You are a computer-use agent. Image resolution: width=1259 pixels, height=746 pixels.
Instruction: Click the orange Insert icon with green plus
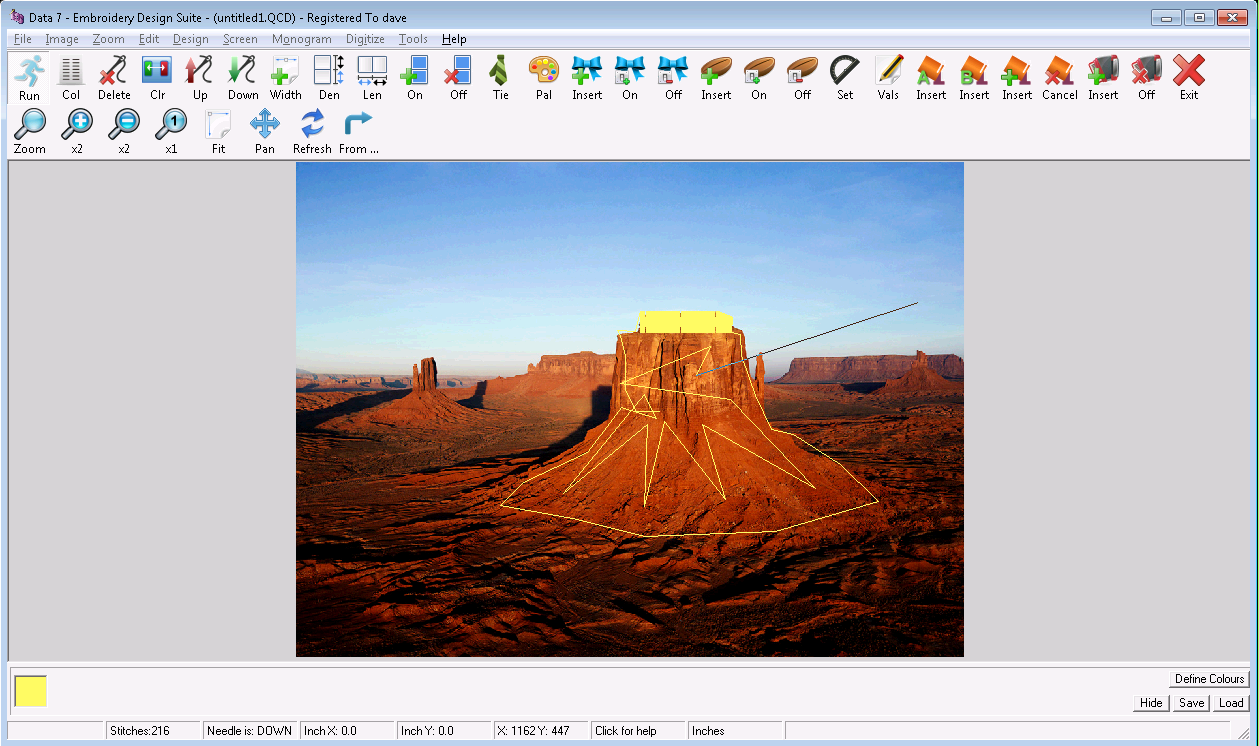point(1017,71)
